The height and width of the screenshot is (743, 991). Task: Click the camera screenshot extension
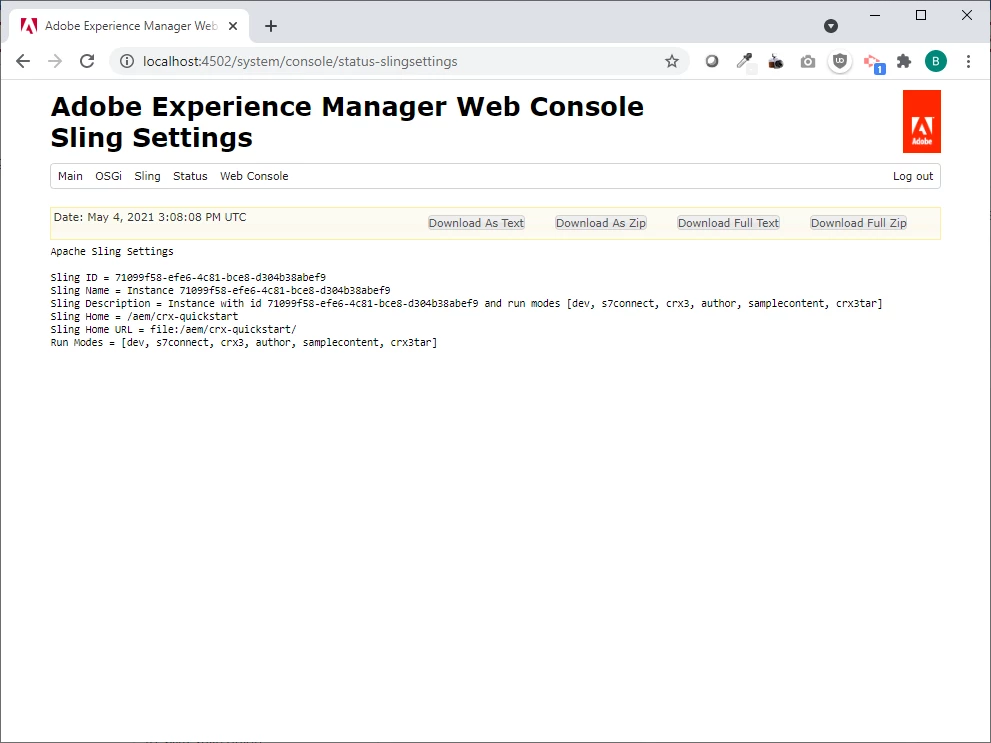point(808,61)
